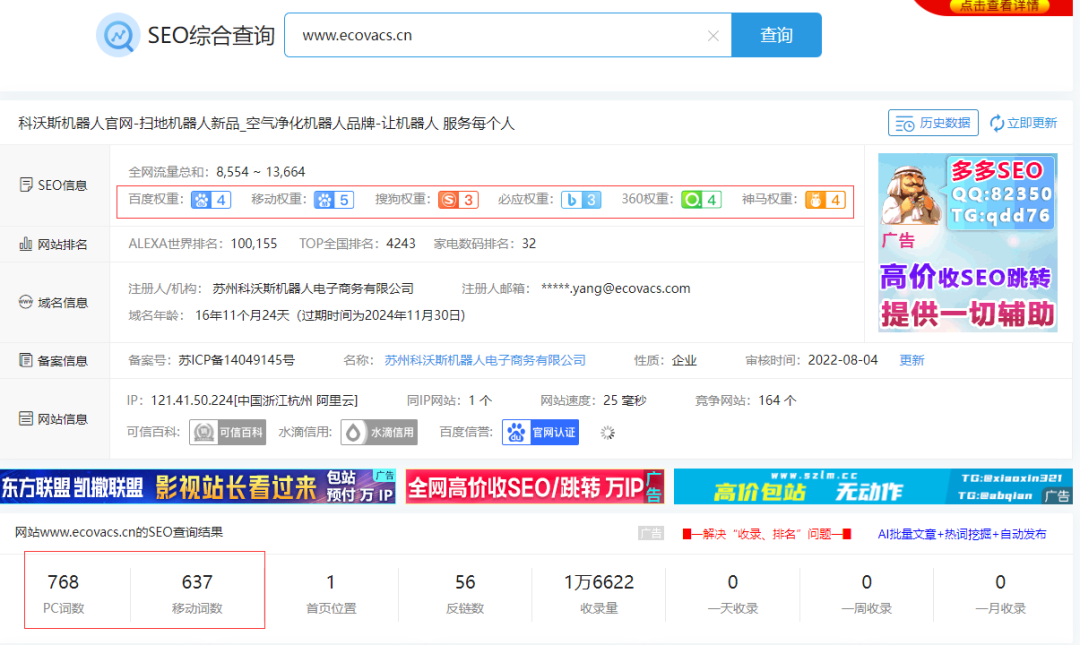
Task: Click the 点击查看详情 red button at top
Action: pos(999,6)
